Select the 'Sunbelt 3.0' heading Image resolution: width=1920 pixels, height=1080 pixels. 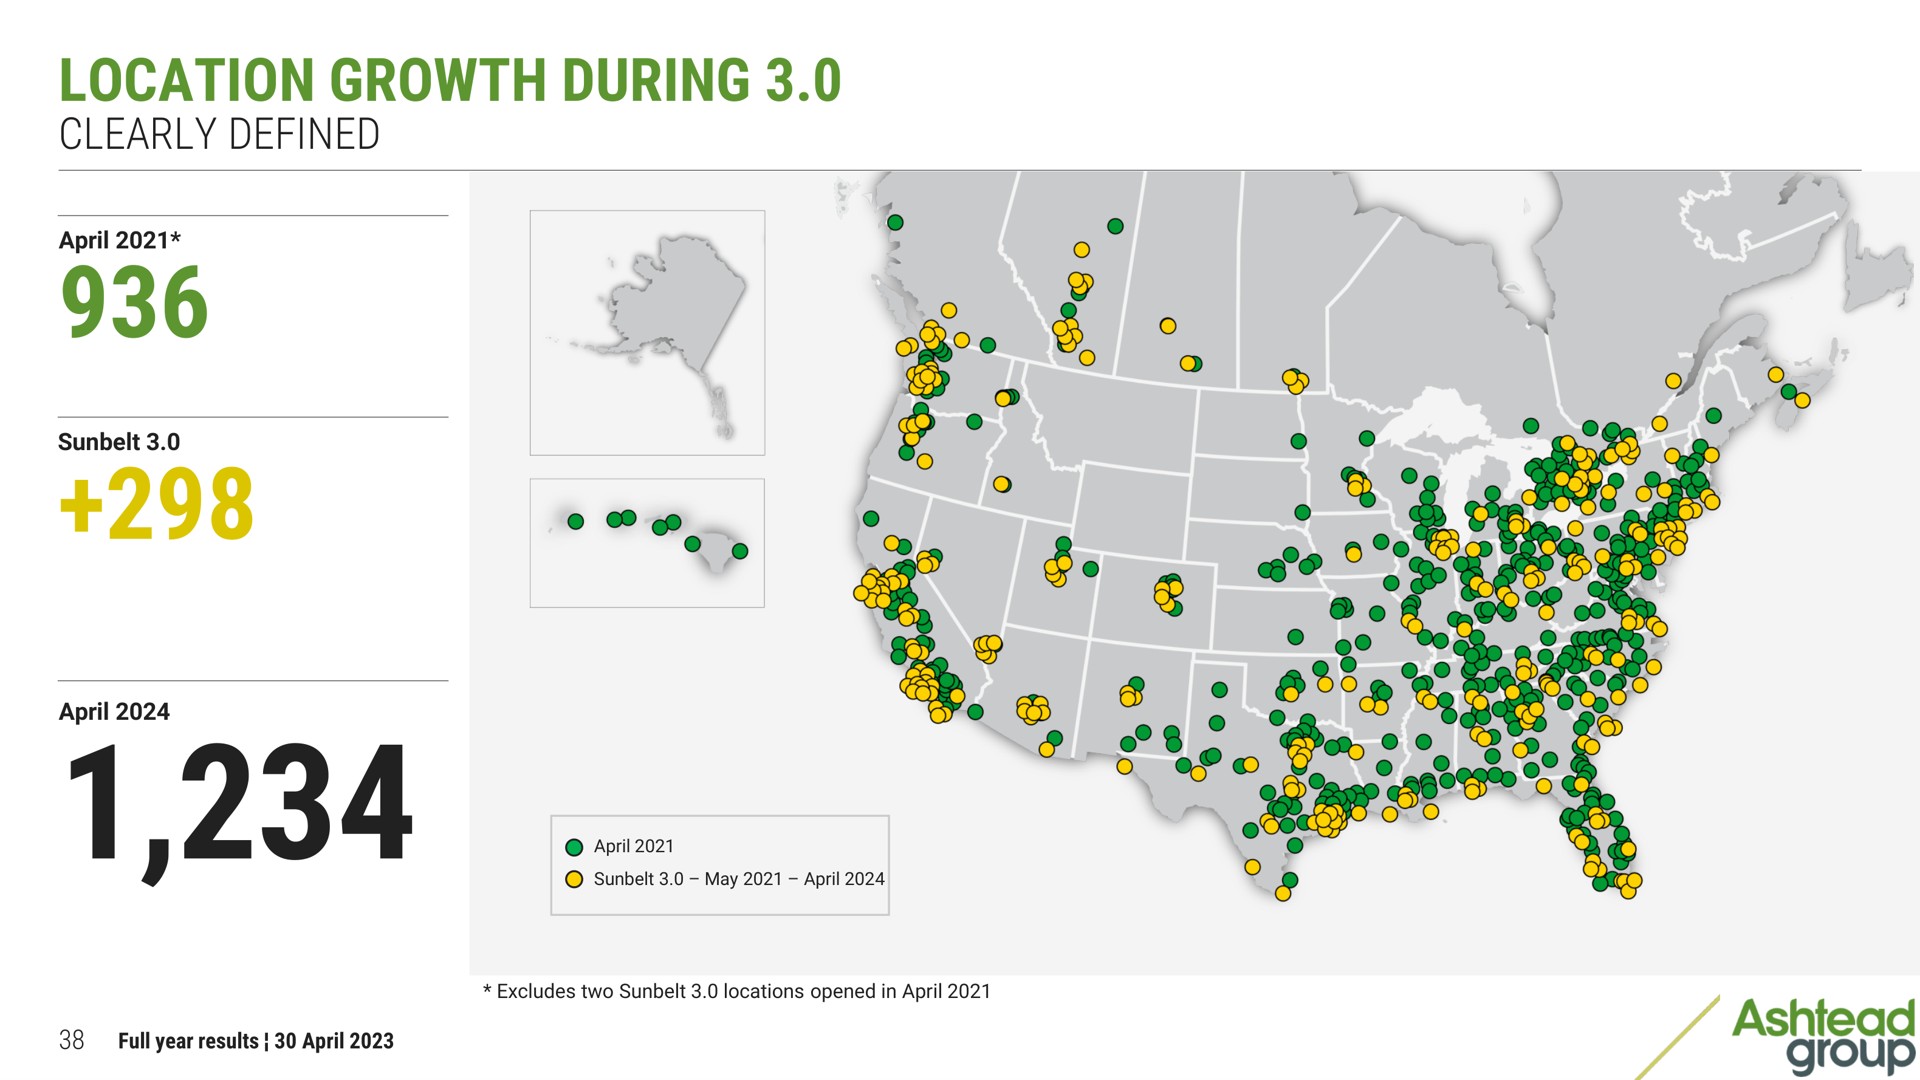click(x=119, y=442)
